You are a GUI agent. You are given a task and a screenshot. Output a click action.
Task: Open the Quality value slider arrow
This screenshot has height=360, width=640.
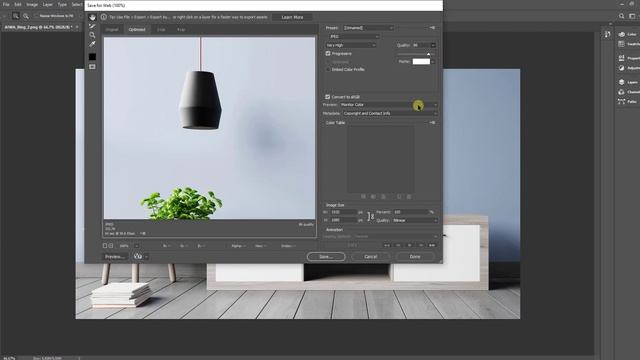(x=433, y=45)
